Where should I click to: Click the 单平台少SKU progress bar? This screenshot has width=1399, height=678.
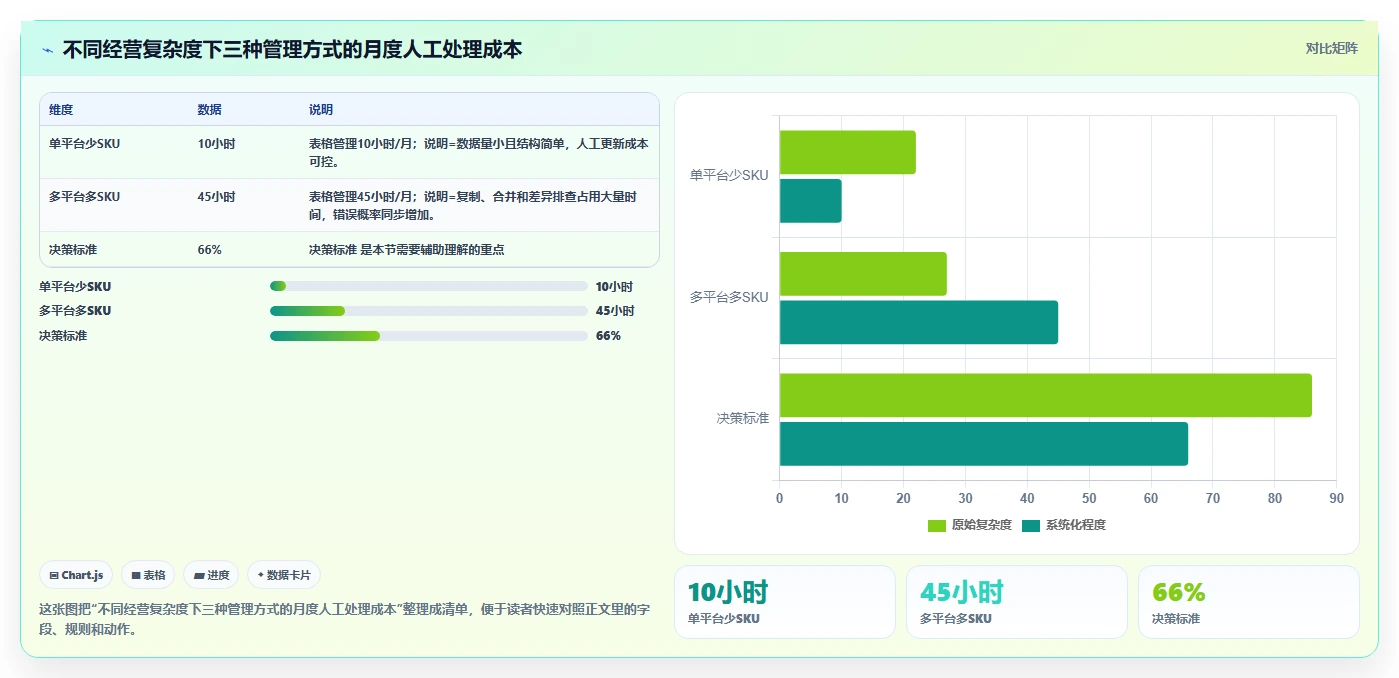pyautogui.click(x=429, y=286)
